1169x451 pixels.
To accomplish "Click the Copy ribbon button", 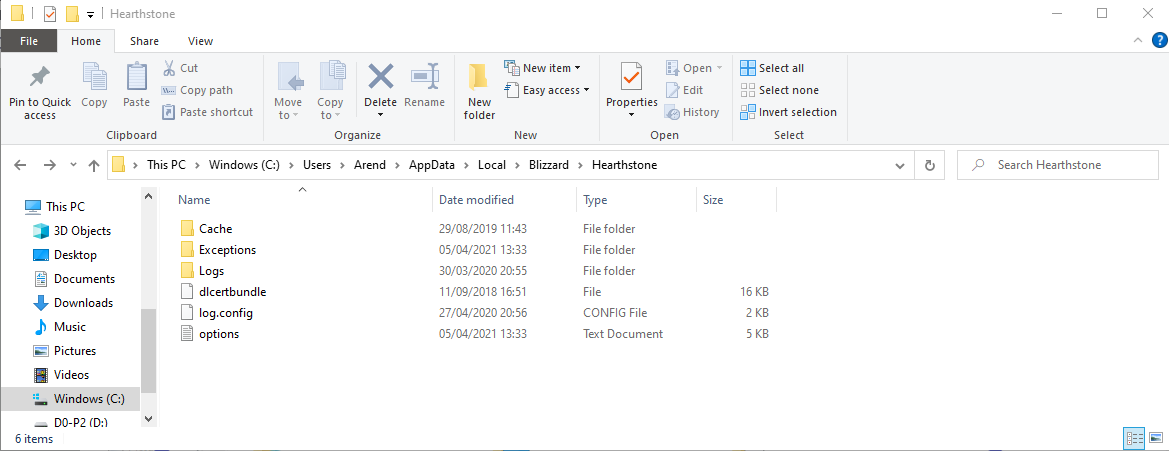I will (x=94, y=88).
